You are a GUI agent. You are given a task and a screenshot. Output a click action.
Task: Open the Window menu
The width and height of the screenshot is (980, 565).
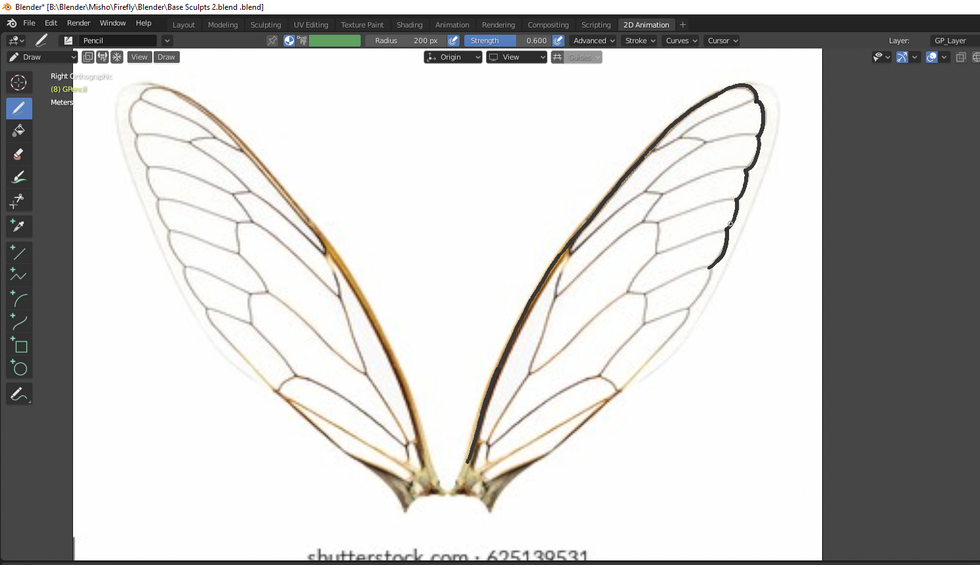pyautogui.click(x=112, y=23)
